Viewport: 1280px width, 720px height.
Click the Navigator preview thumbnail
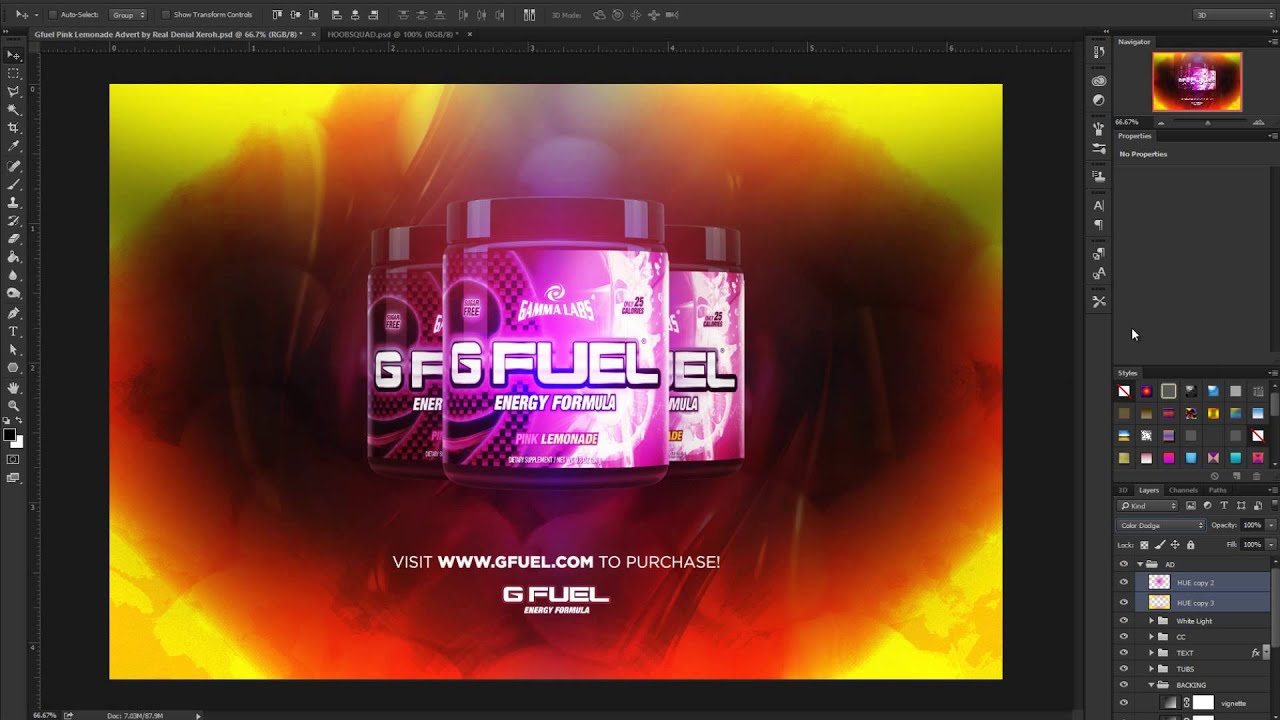(x=1197, y=81)
